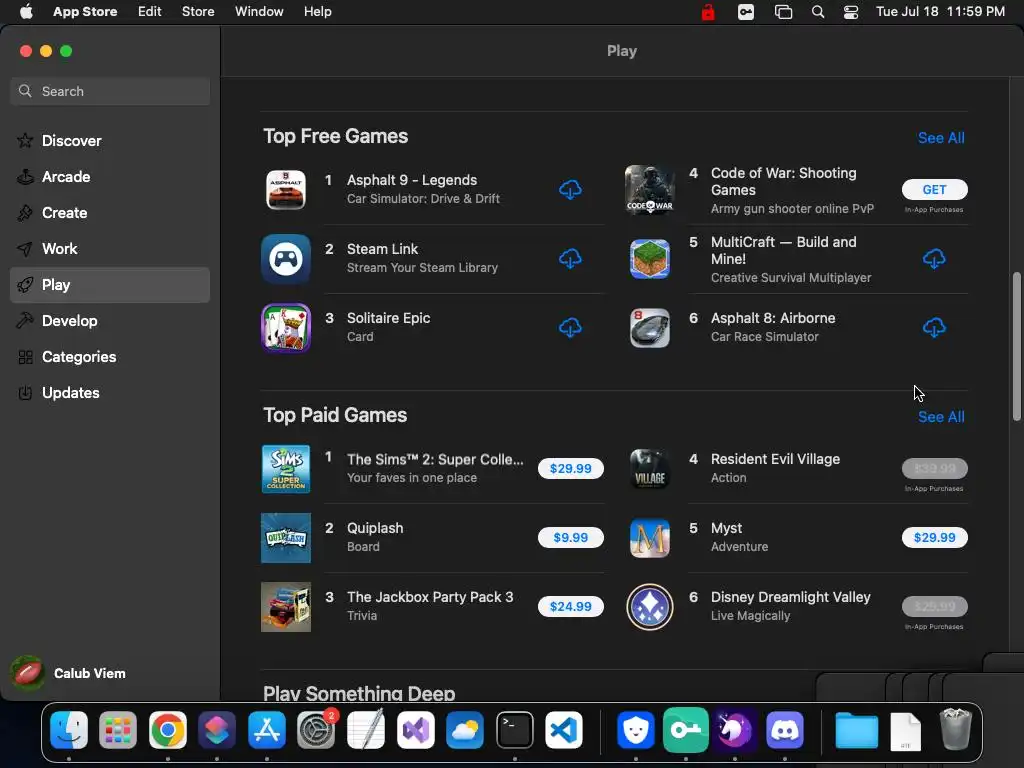
Task: Open Categories in sidebar
Action: pos(110,357)
